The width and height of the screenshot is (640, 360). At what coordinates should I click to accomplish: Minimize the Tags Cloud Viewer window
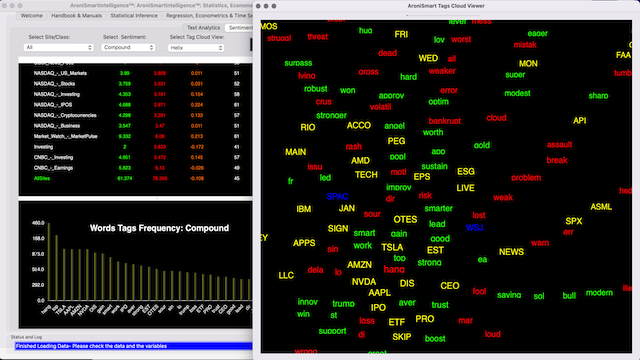[x=266, y=6]
